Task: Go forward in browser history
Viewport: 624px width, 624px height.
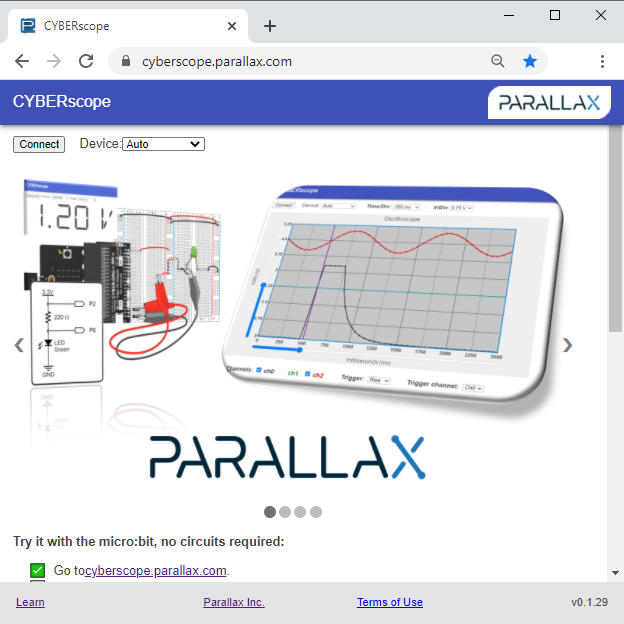Action: tap(54, 61)
